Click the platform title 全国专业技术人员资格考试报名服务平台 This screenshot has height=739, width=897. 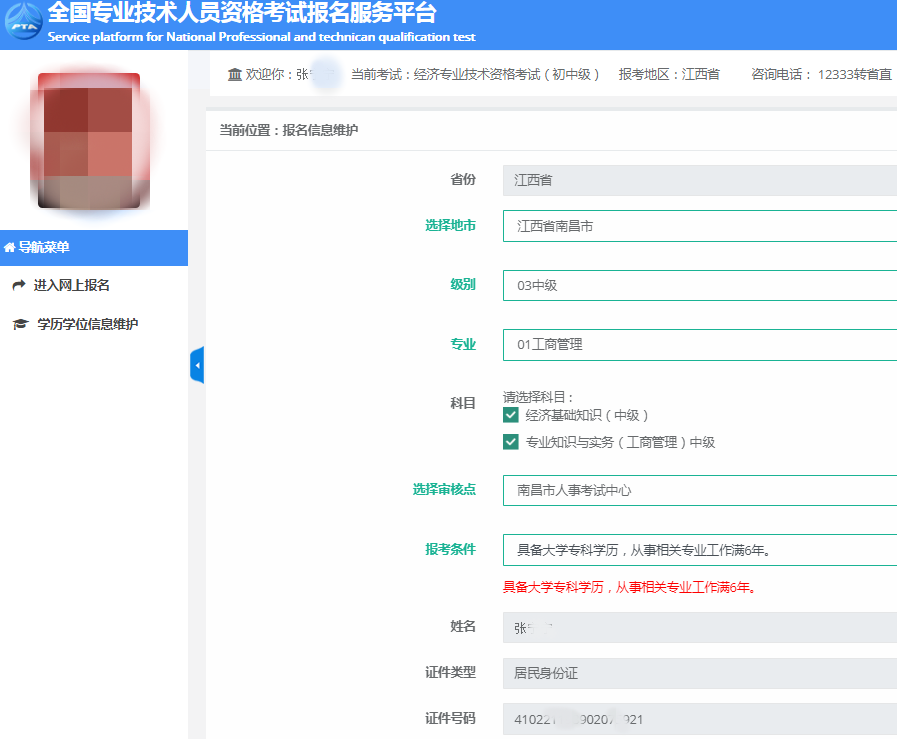[242, 13]
